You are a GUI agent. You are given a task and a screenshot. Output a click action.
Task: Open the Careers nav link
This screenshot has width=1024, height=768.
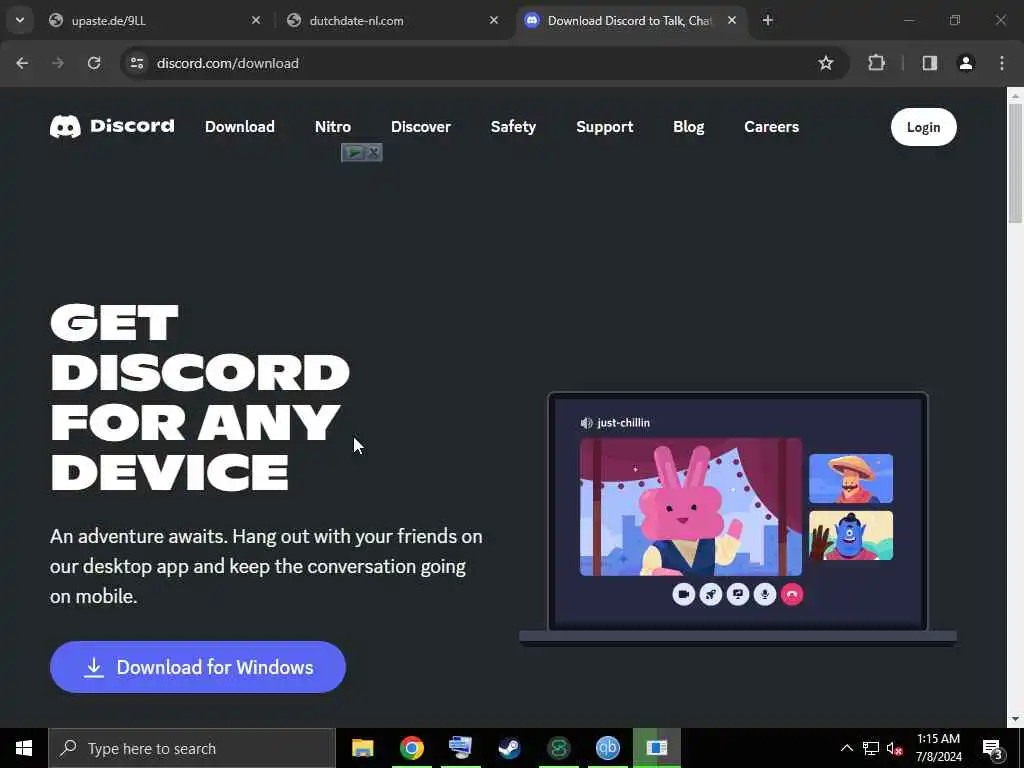point(771,127)
